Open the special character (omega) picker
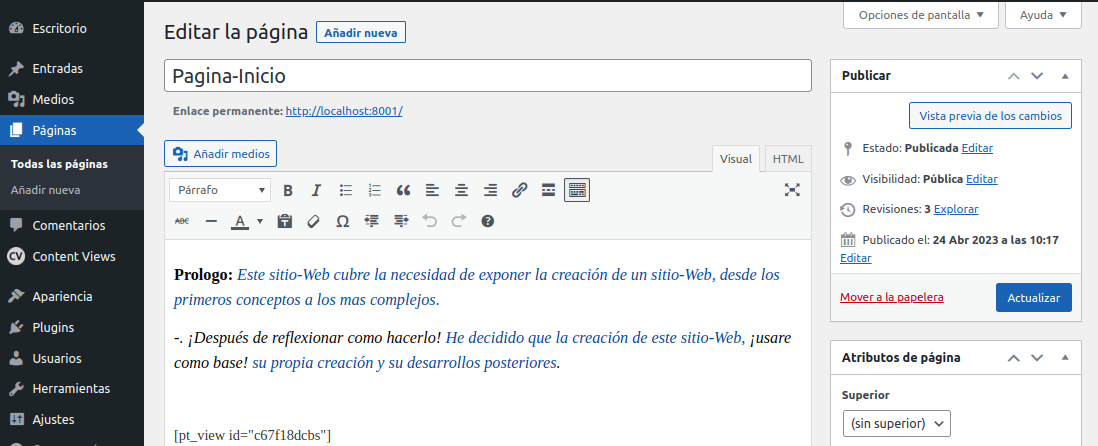Viewport: 1098px width, 446px height. click(342, 221)
